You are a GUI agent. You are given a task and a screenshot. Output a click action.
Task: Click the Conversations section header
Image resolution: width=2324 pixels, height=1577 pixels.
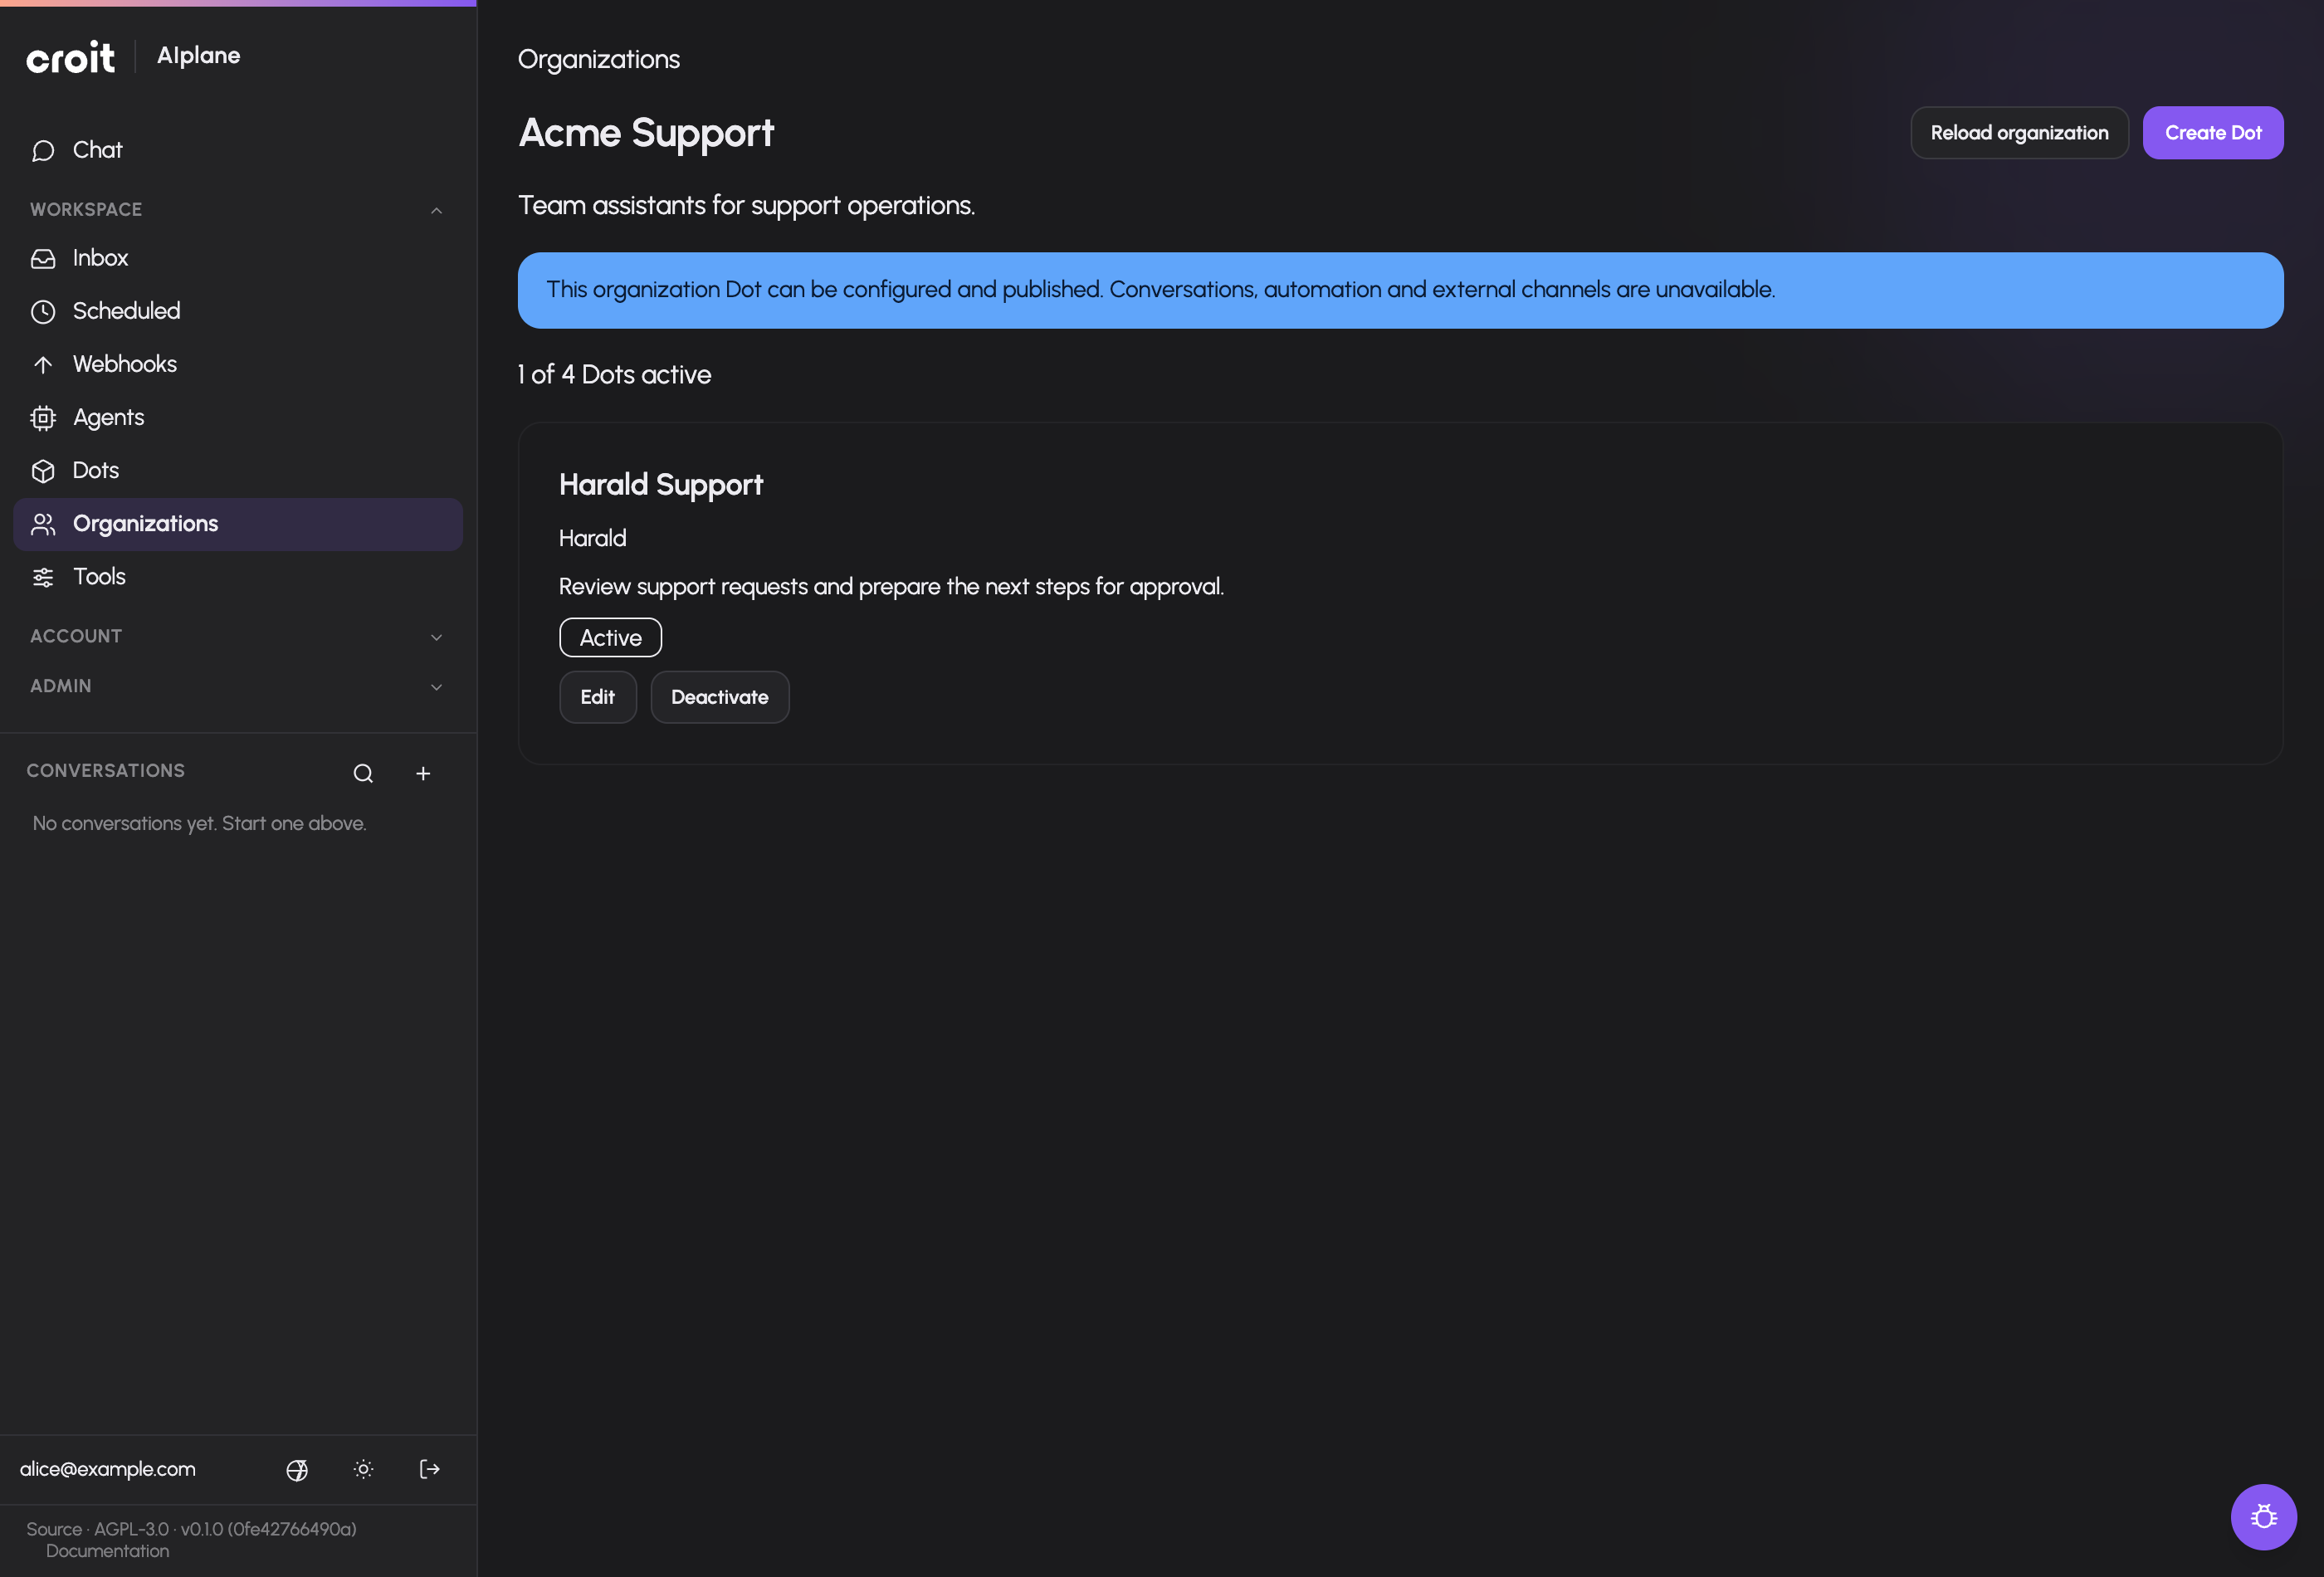105,771
